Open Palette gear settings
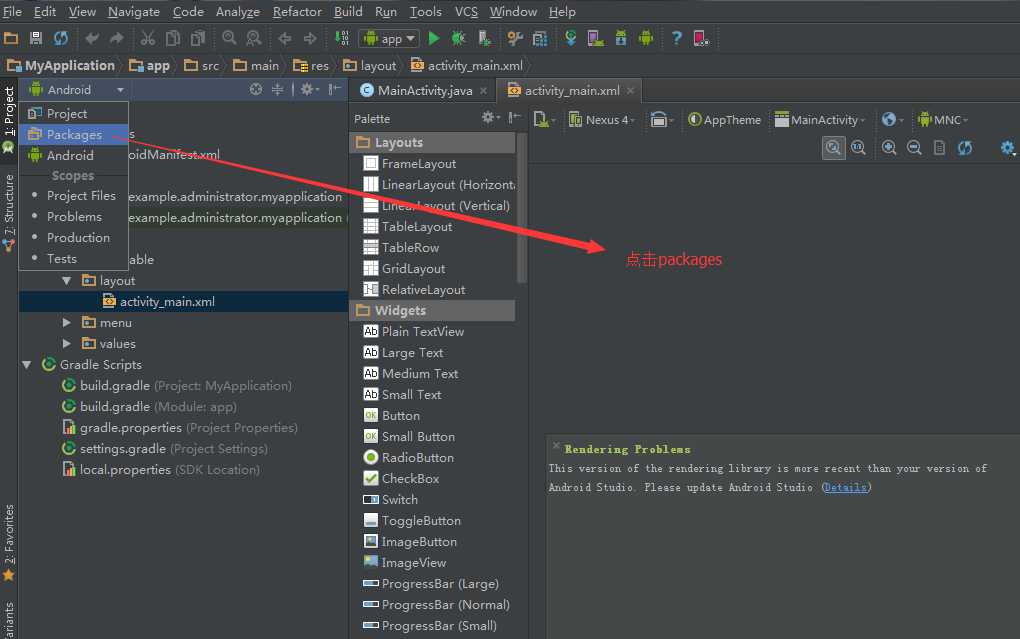 coord(490,117)
